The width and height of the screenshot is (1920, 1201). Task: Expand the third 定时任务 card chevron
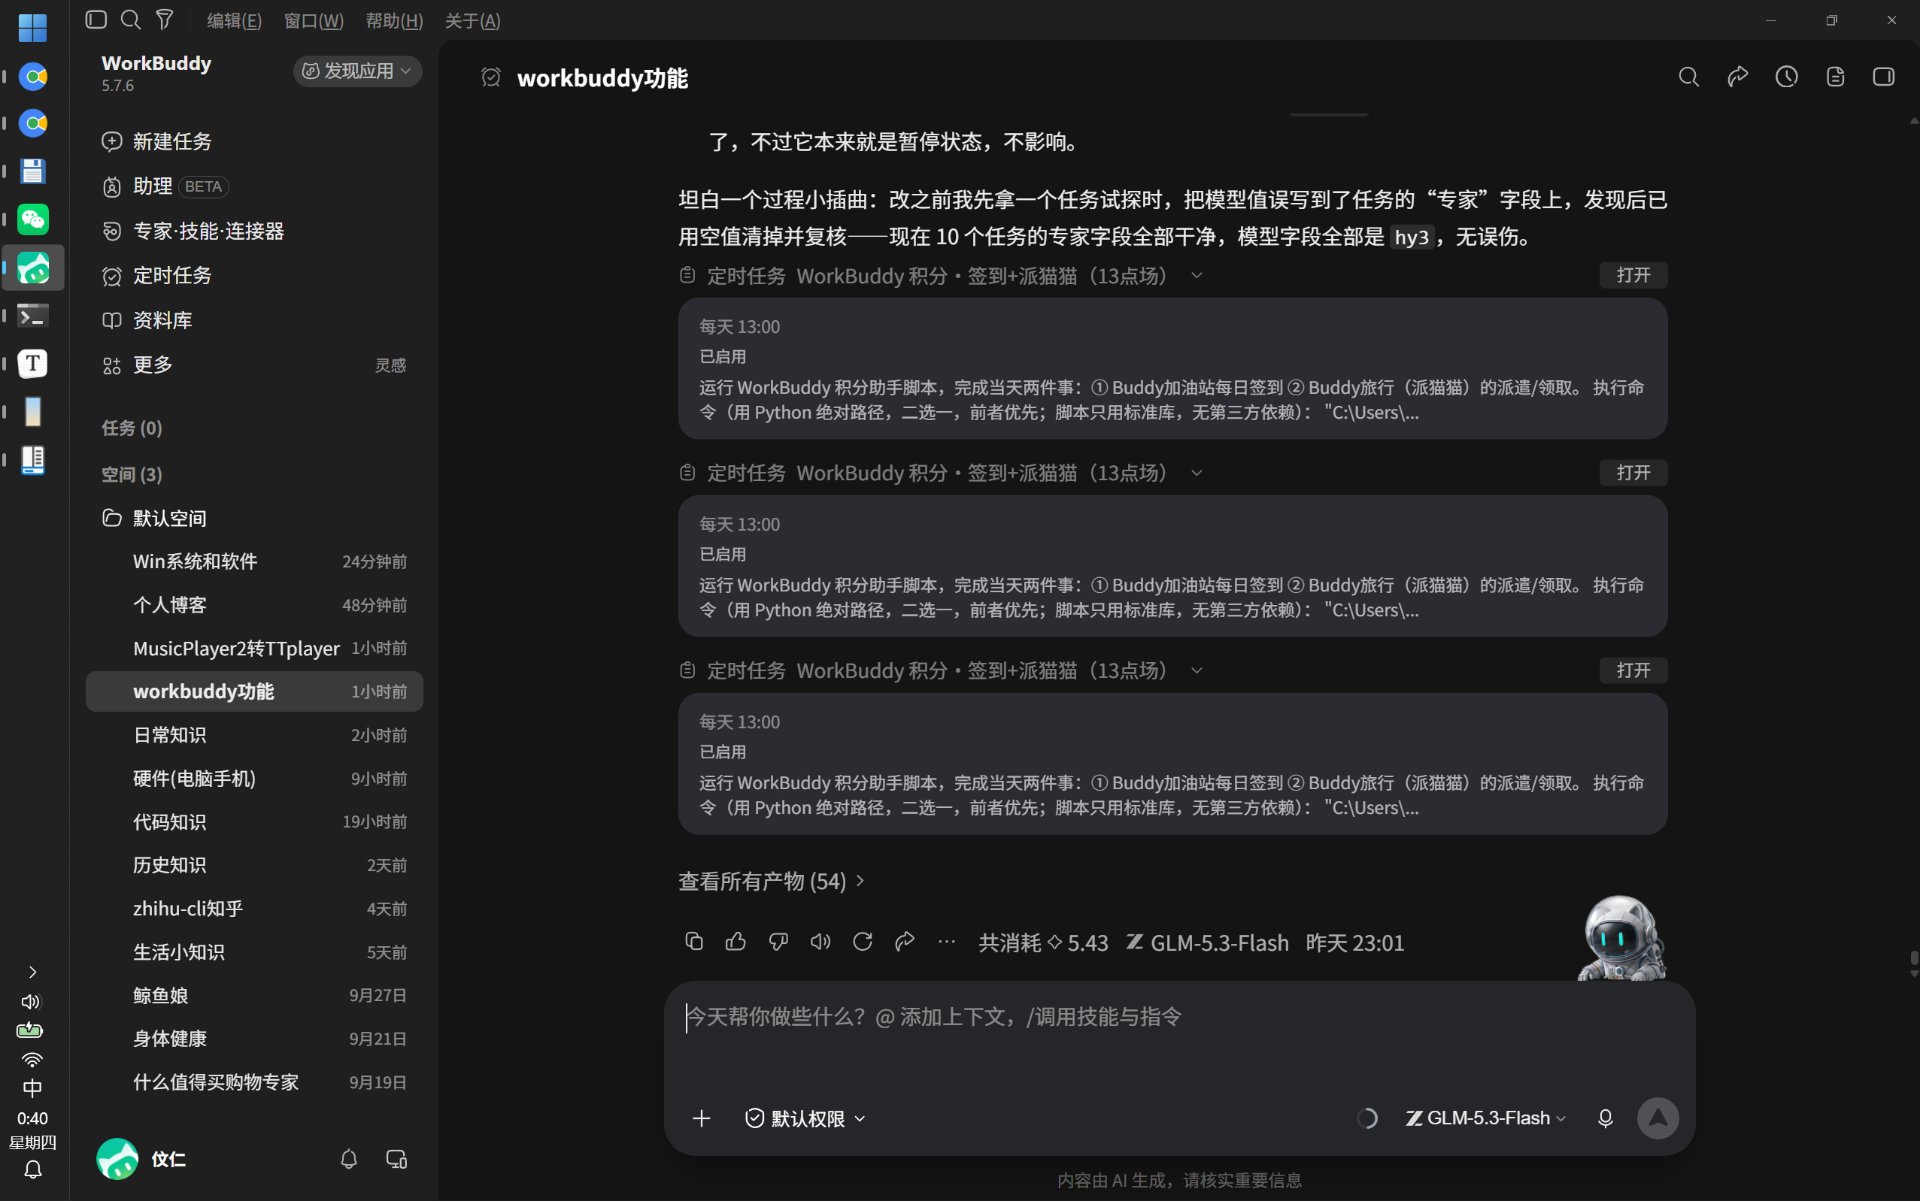[1197, 670]
